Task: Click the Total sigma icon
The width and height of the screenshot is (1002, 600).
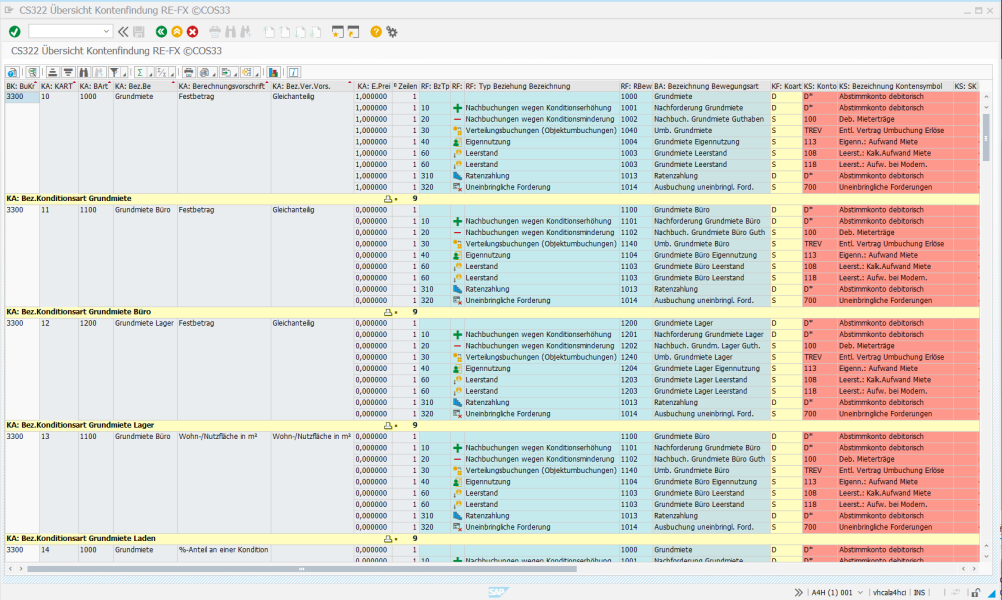Action: pyautogui.click(x=140, y=72)
